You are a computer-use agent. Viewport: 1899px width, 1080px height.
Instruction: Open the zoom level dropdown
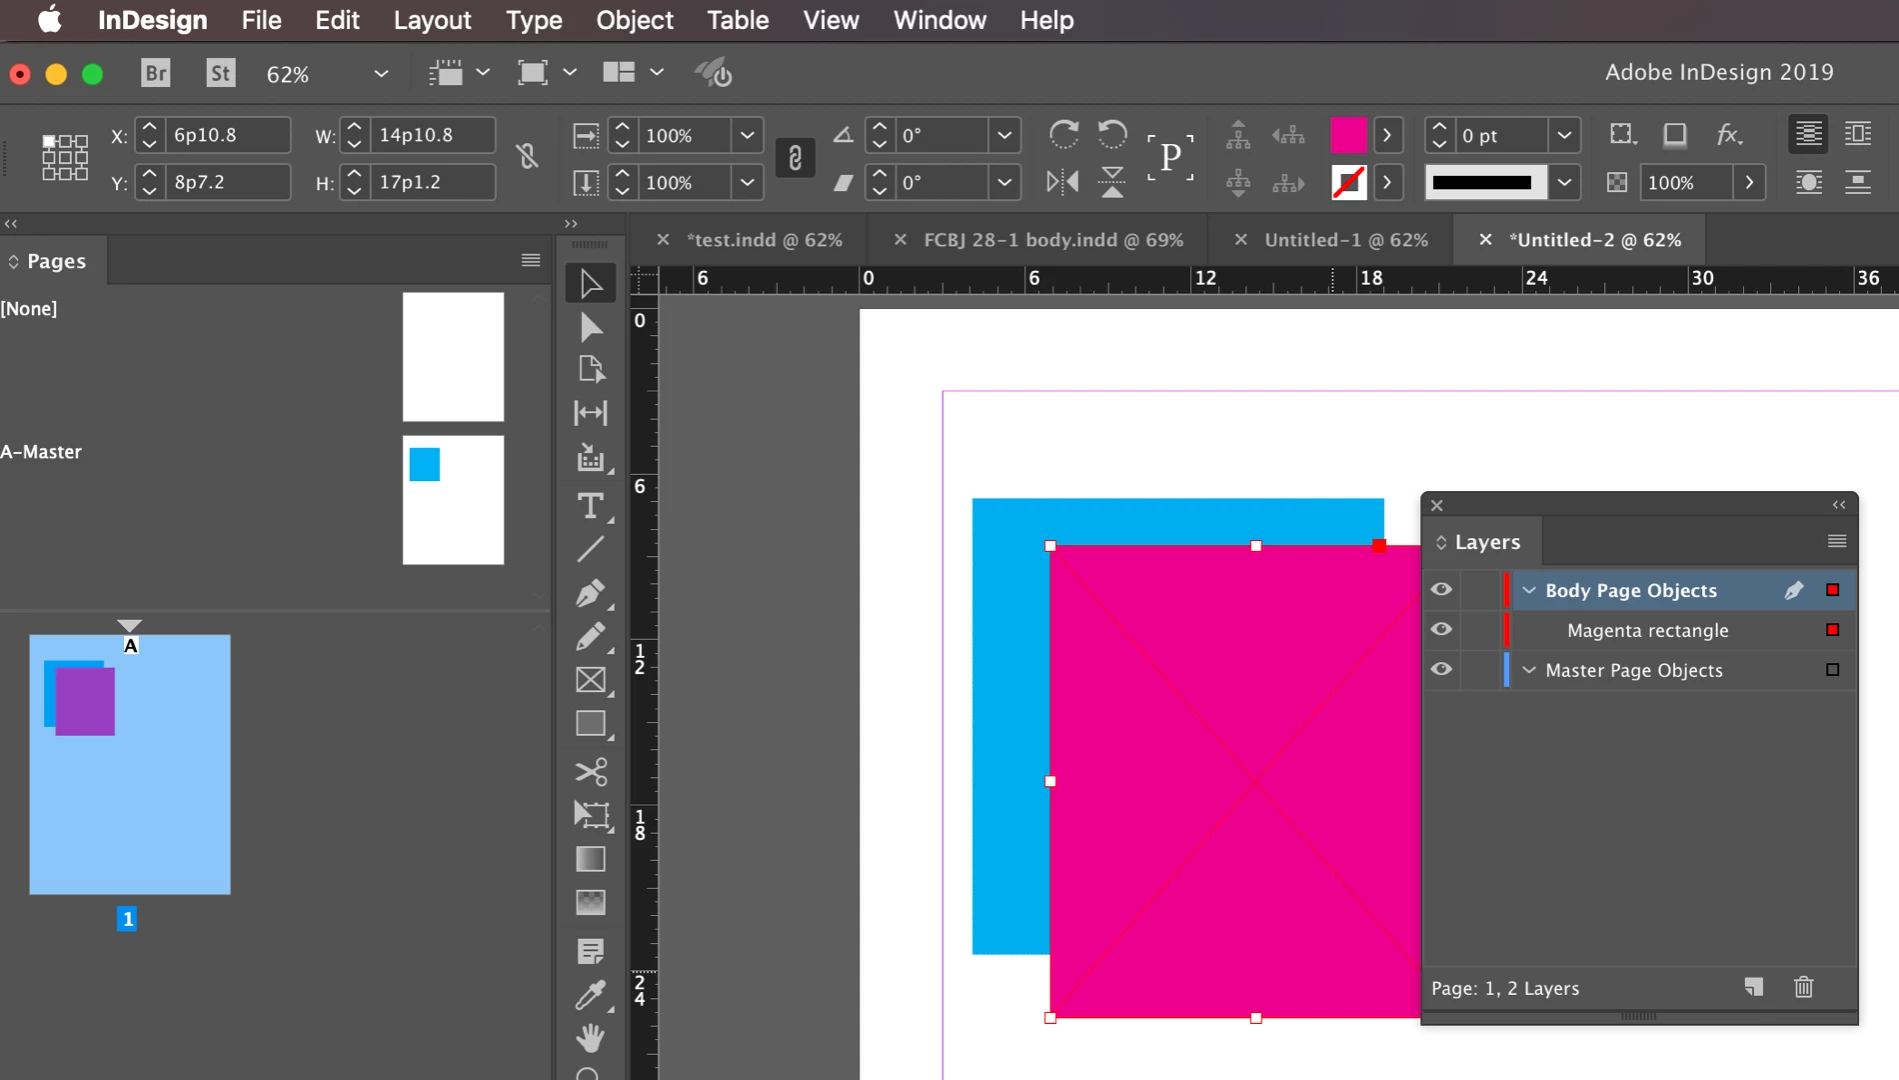(x=381, y=73)
